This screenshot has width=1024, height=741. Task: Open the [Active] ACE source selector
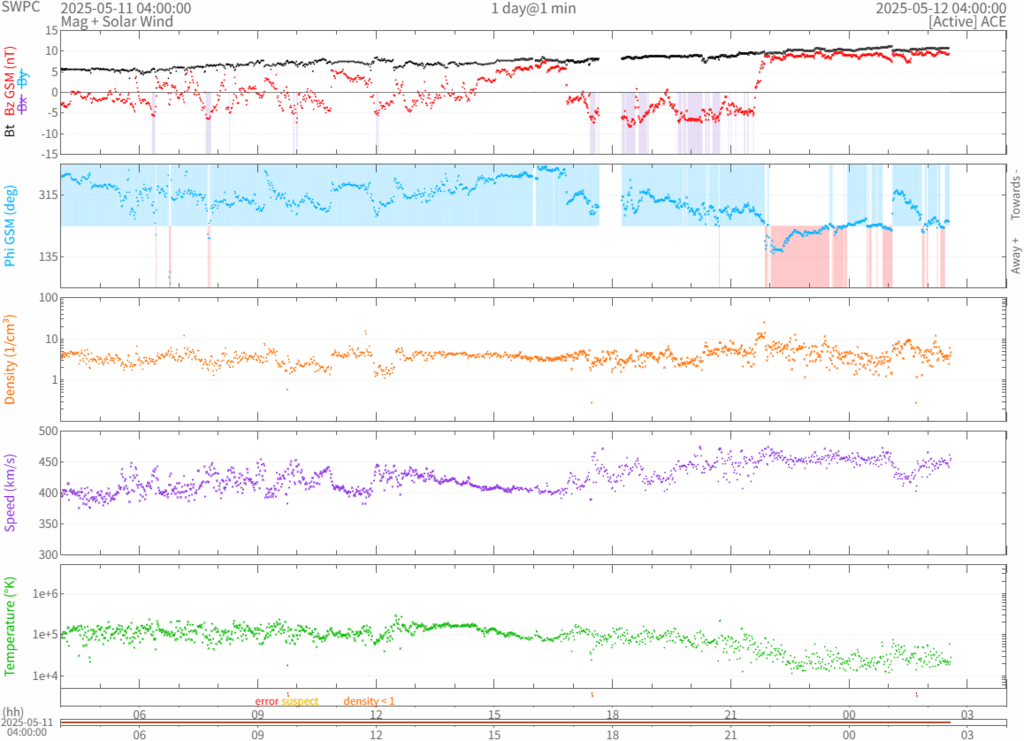(966, 21)
